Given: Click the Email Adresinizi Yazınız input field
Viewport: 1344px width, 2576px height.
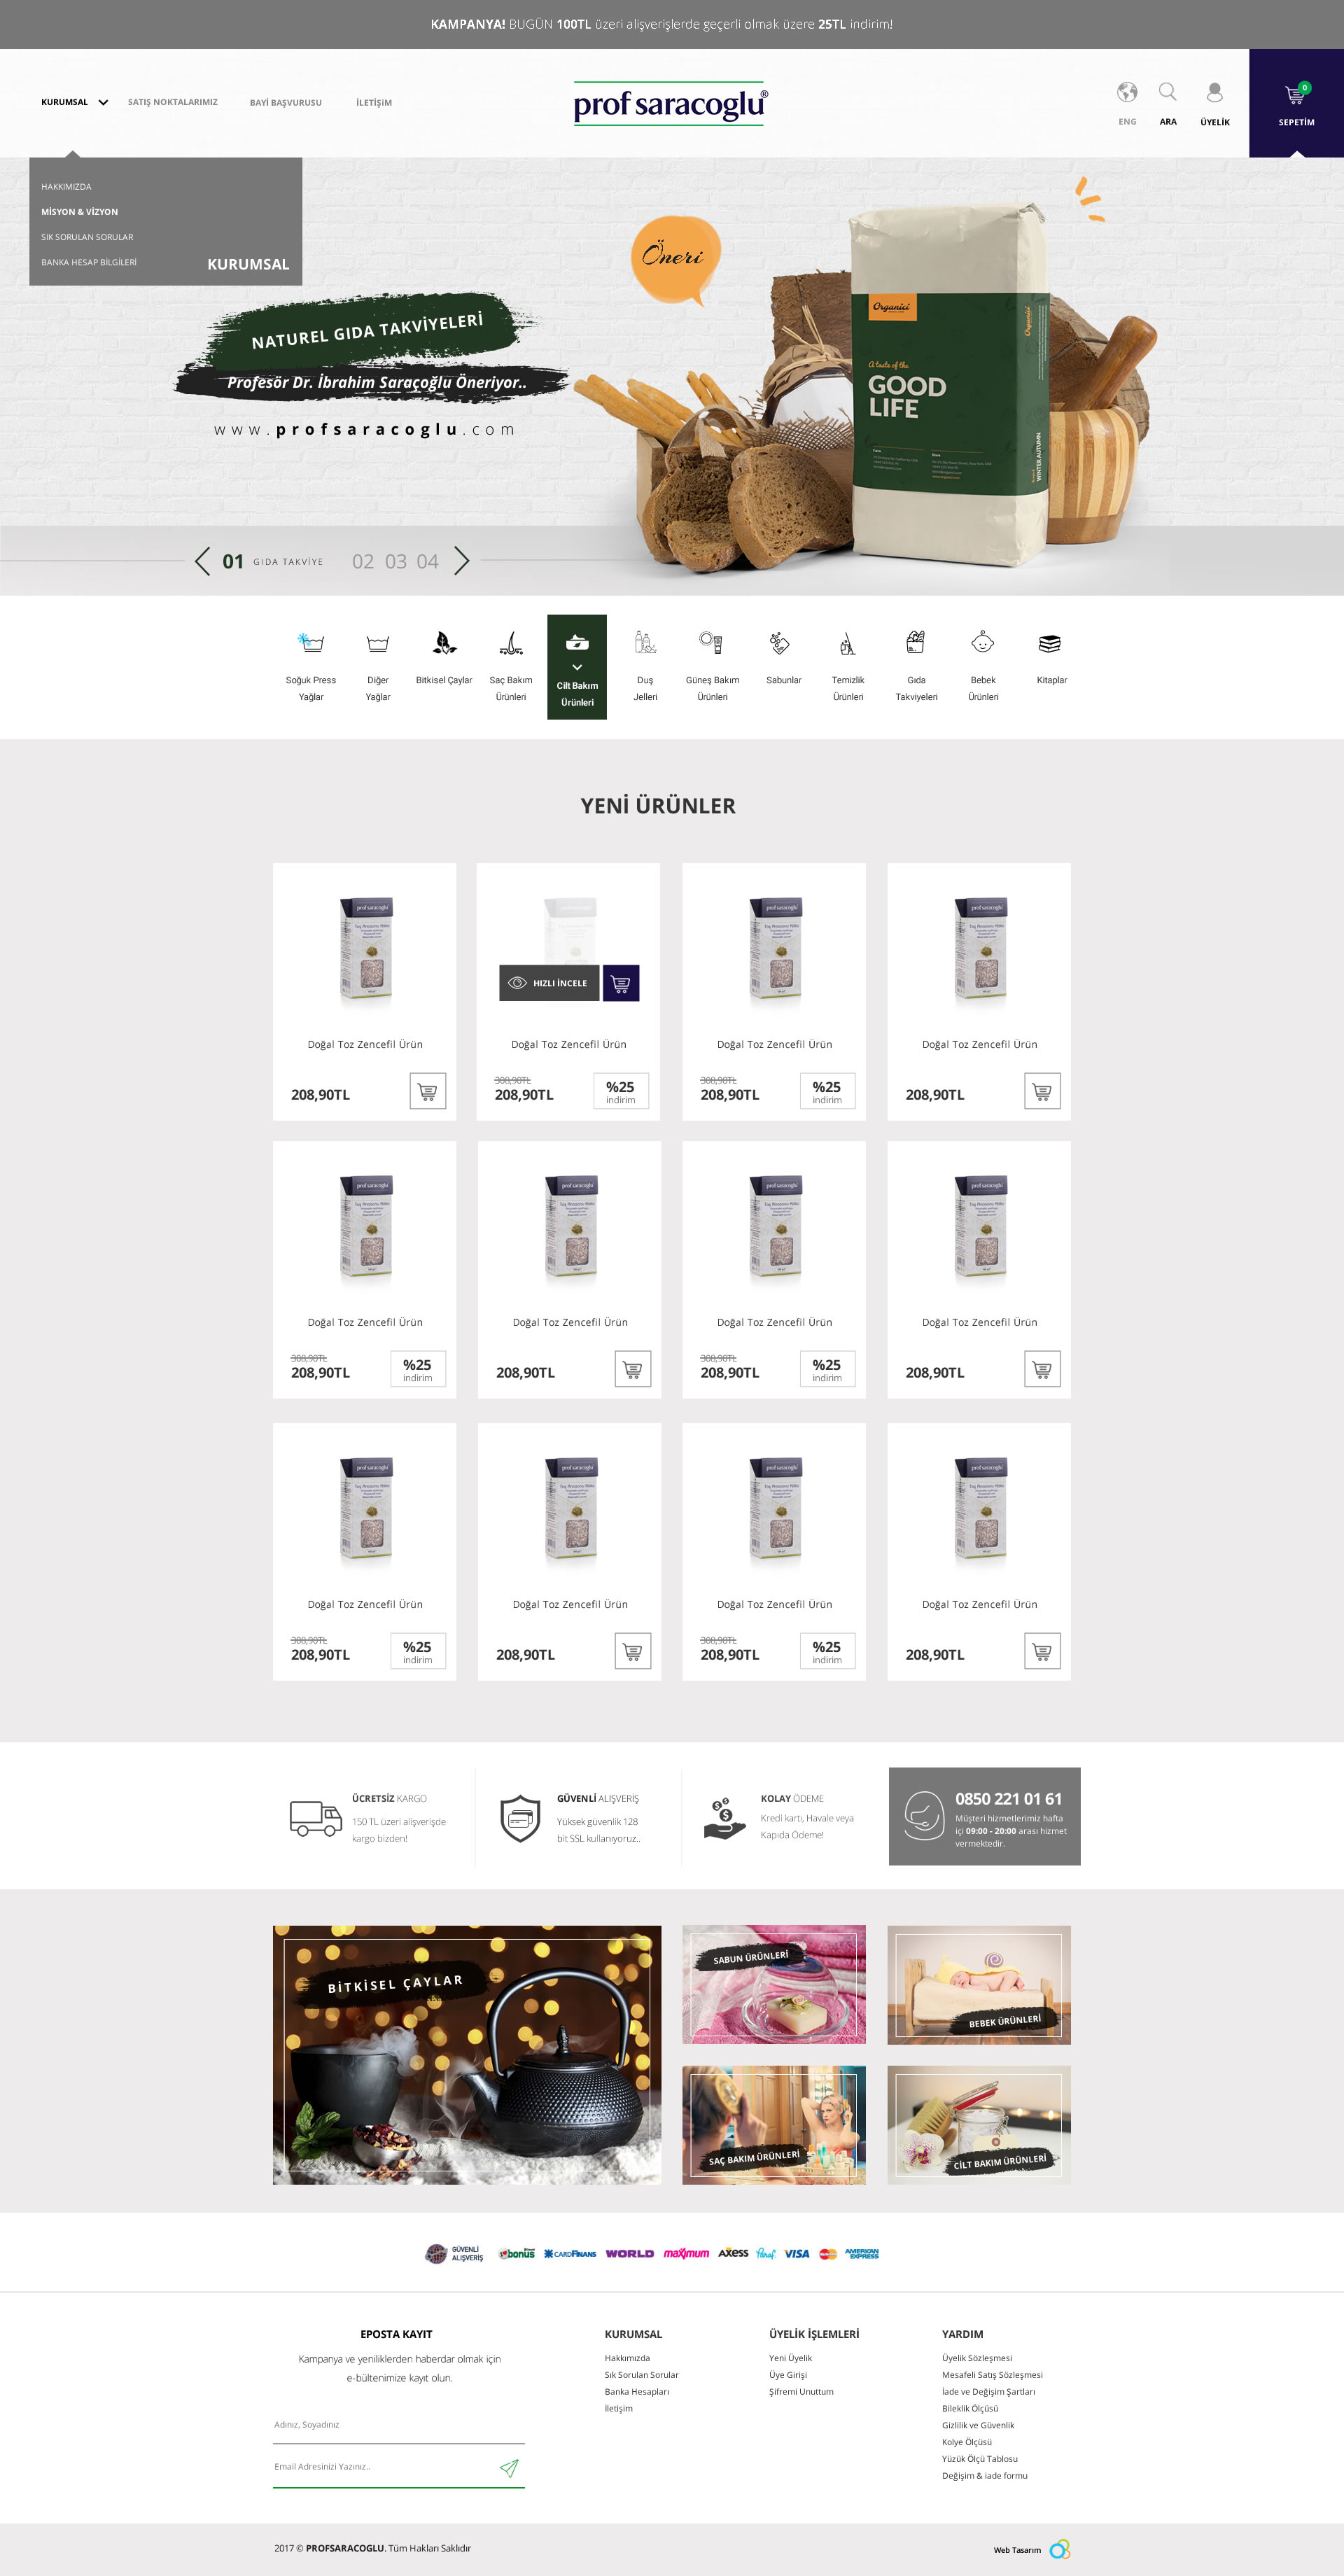Looking at the screenshot, I should pyautogui.click(x=385, y=2467).
